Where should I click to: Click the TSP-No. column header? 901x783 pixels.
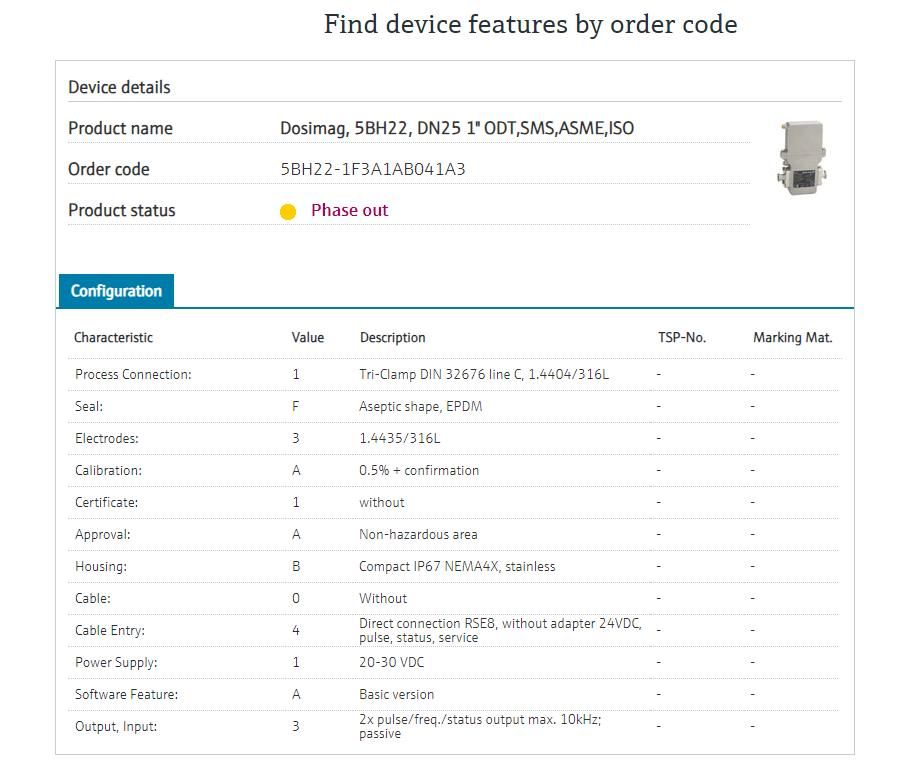[682, 338]
